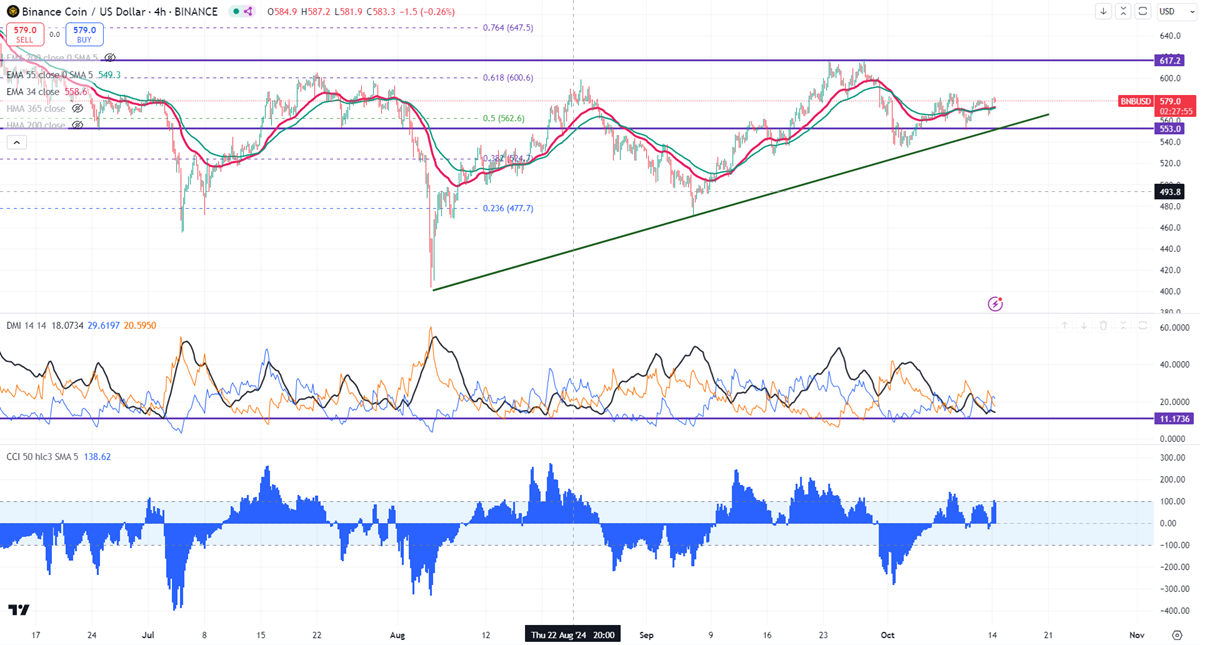Viewport: 1206px width, 645px height.
Task: Click the Binance Coin symbol logo
Action: pyautogui.click(x=13, y=12)
